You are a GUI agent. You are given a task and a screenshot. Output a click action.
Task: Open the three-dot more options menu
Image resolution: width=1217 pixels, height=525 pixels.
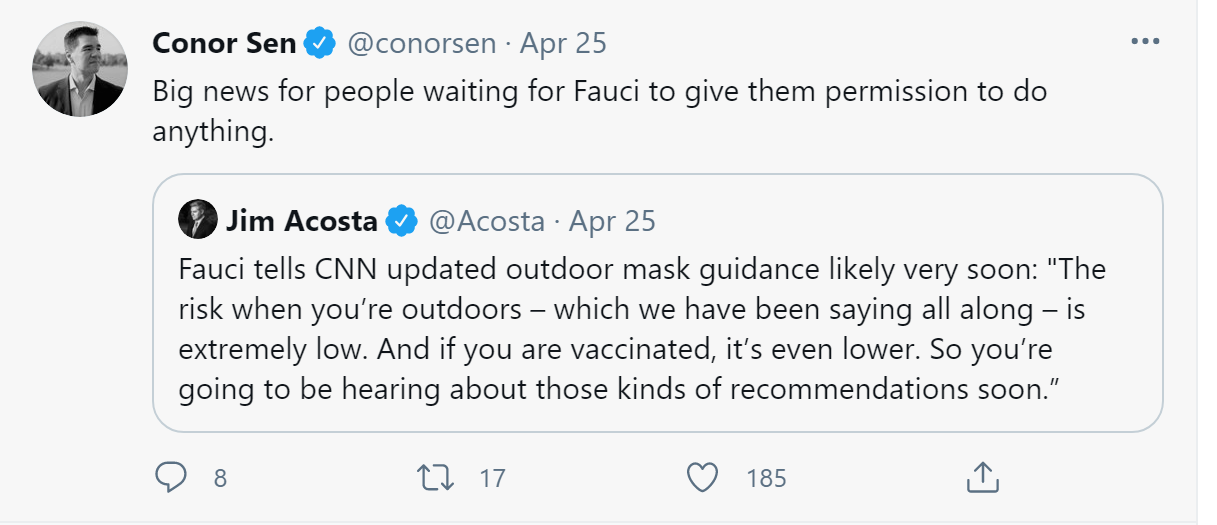[1144, 42]
